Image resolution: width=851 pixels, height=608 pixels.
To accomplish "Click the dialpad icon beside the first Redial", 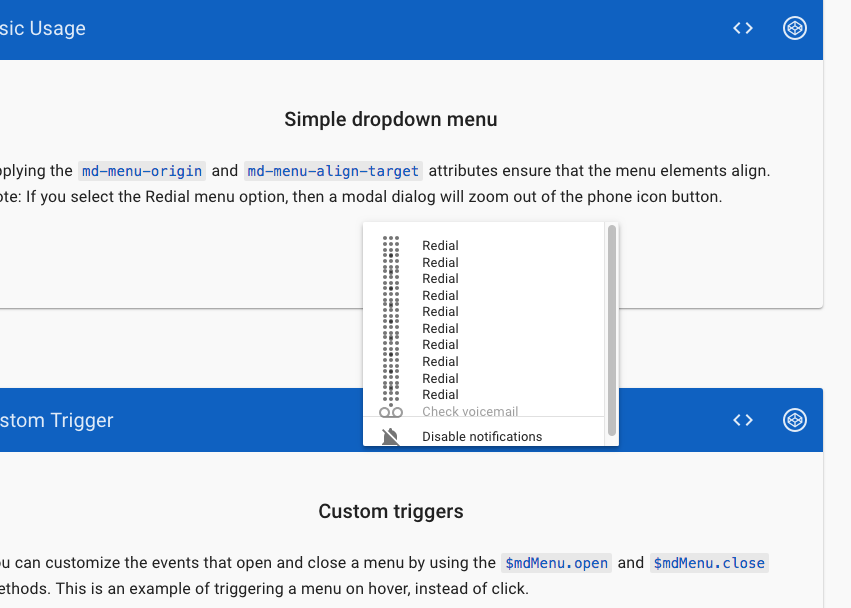I will (x=393, y=245).
